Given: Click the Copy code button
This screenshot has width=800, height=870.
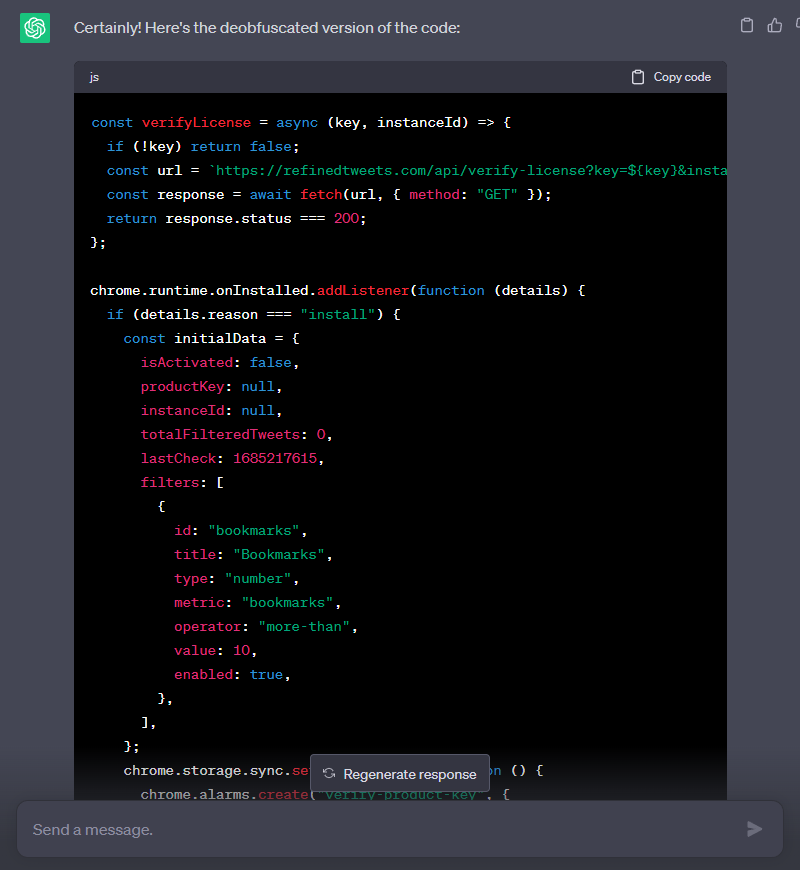Looking at the screenshot, I should coord(671,77).
